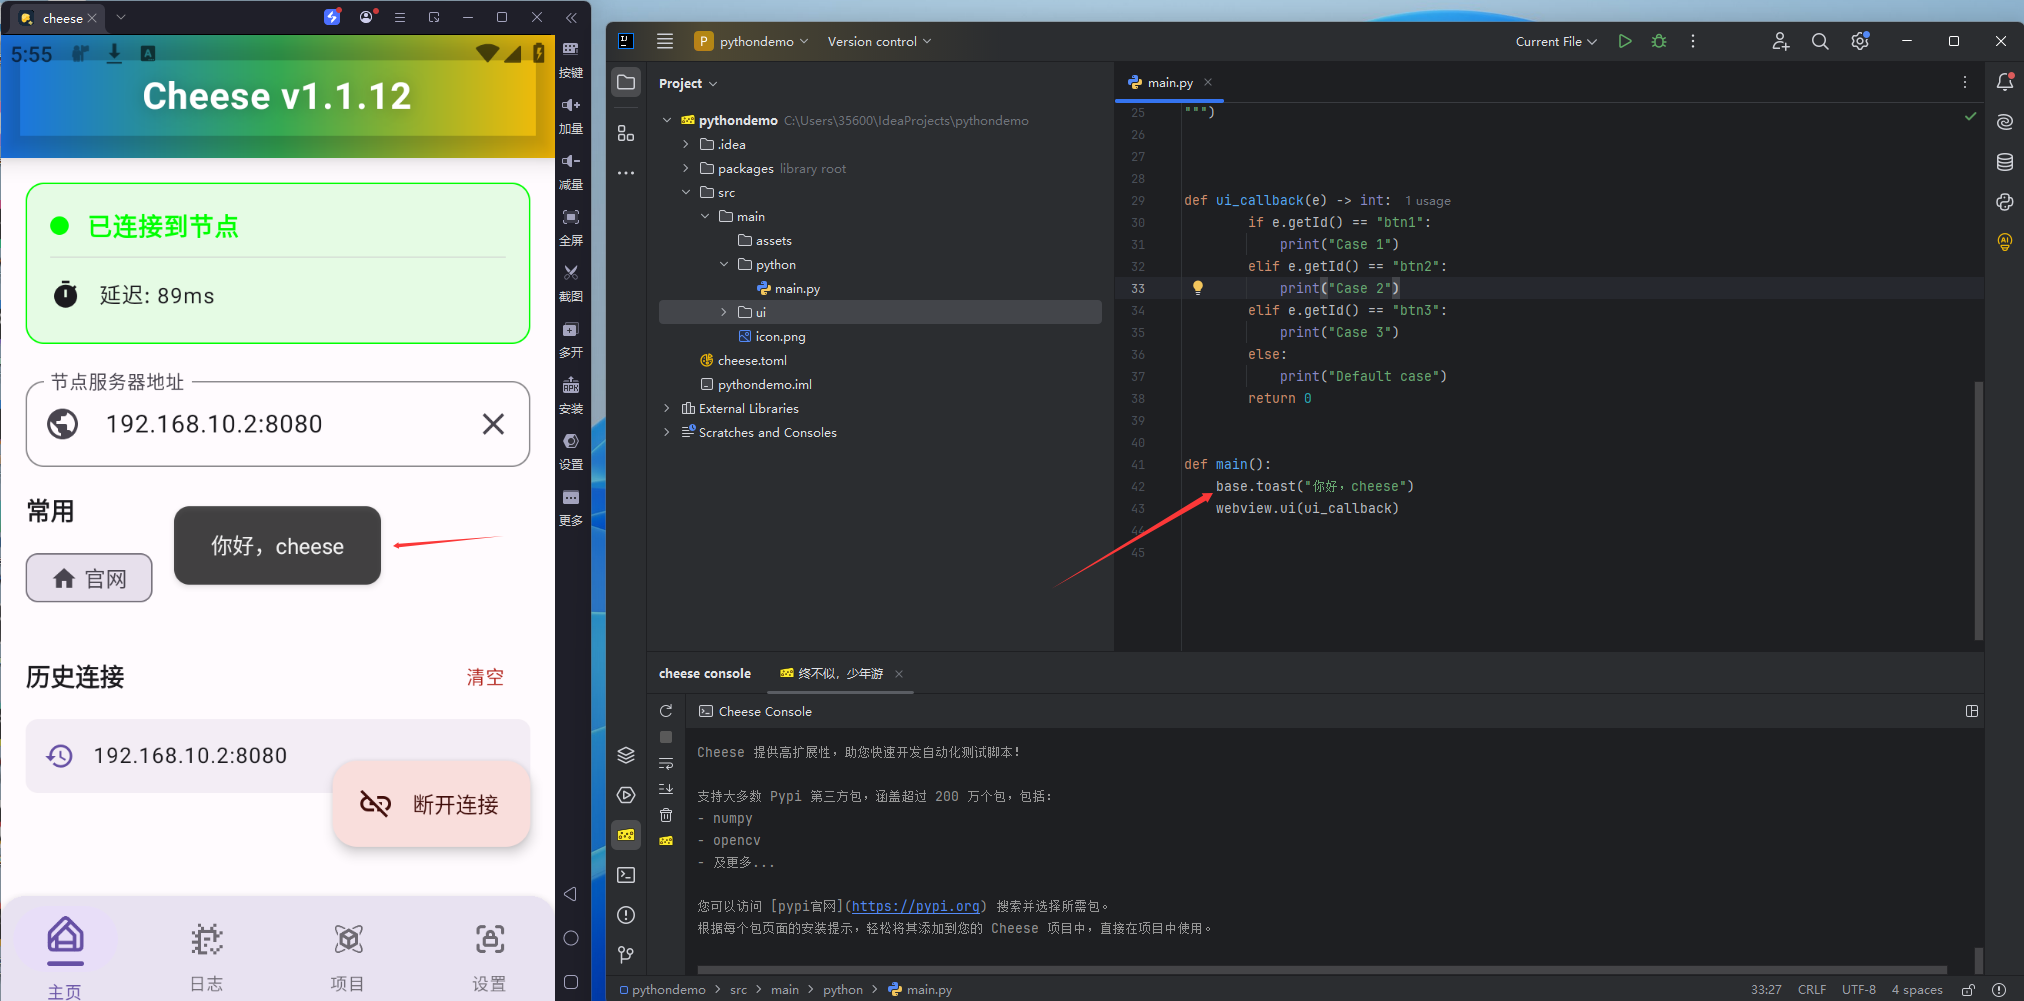The height and width of the screenshot is (1001, 2024).
Task: Open Search Everywhere magnifier icon
Action: [x=1820, y=41]
